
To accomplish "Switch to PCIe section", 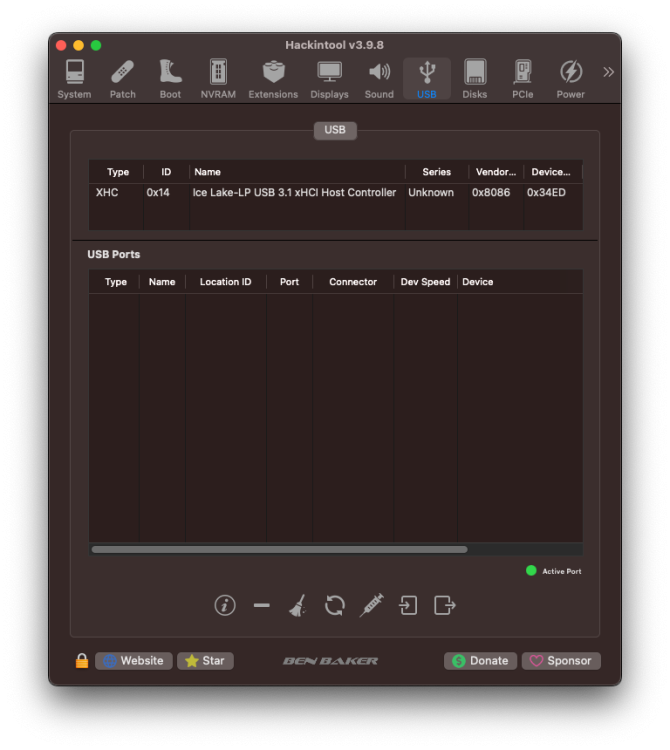I will pos(523,79).
